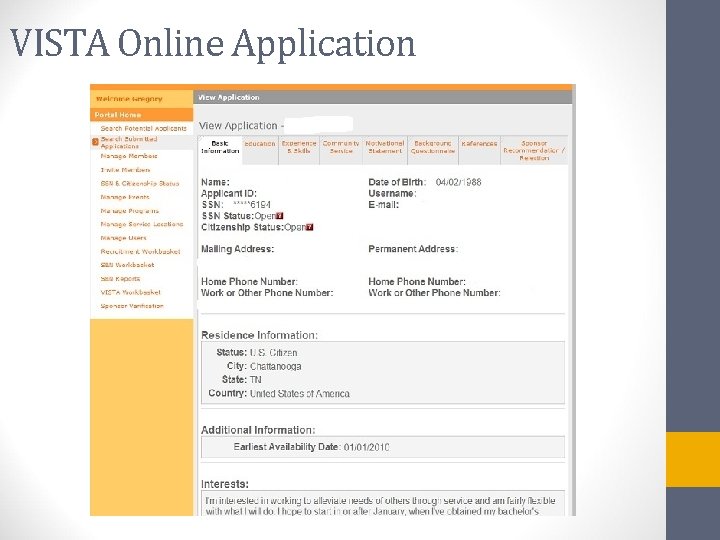Open the Manage Users link
The height and width of the screenshot is (540, 720).
[124, 238]
